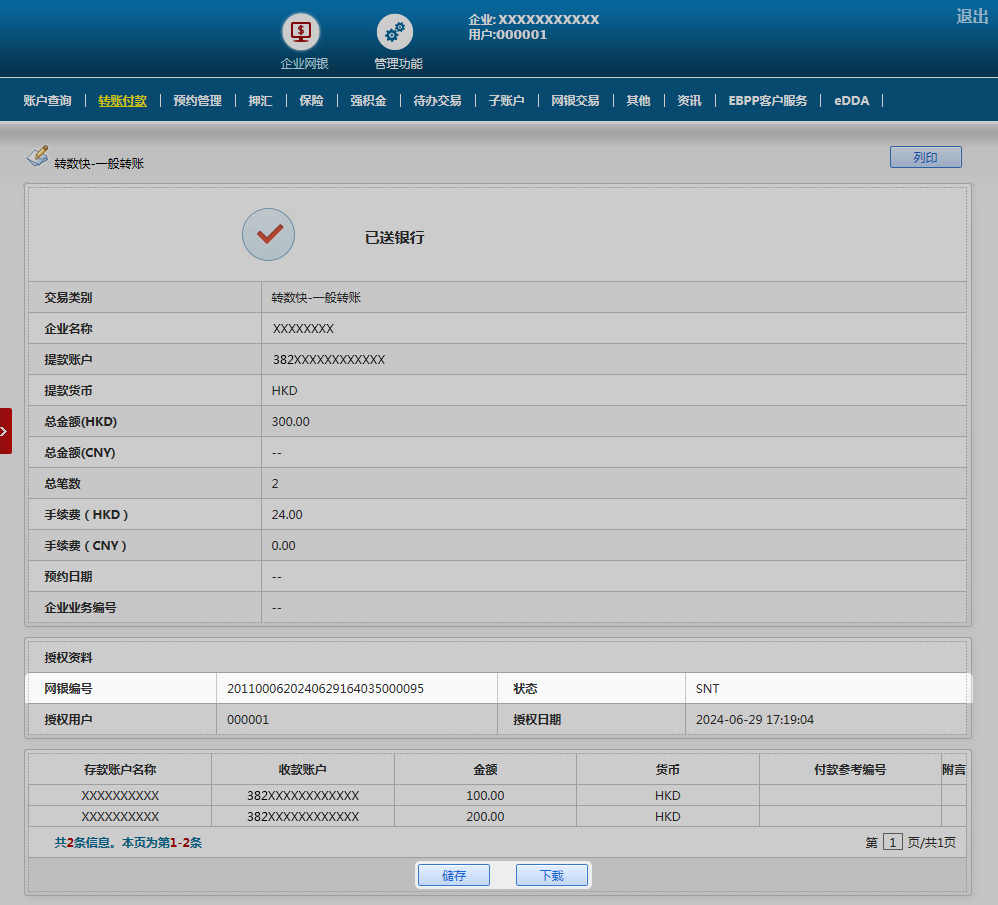Open EBPP客户服务 menu

[767, 101]
